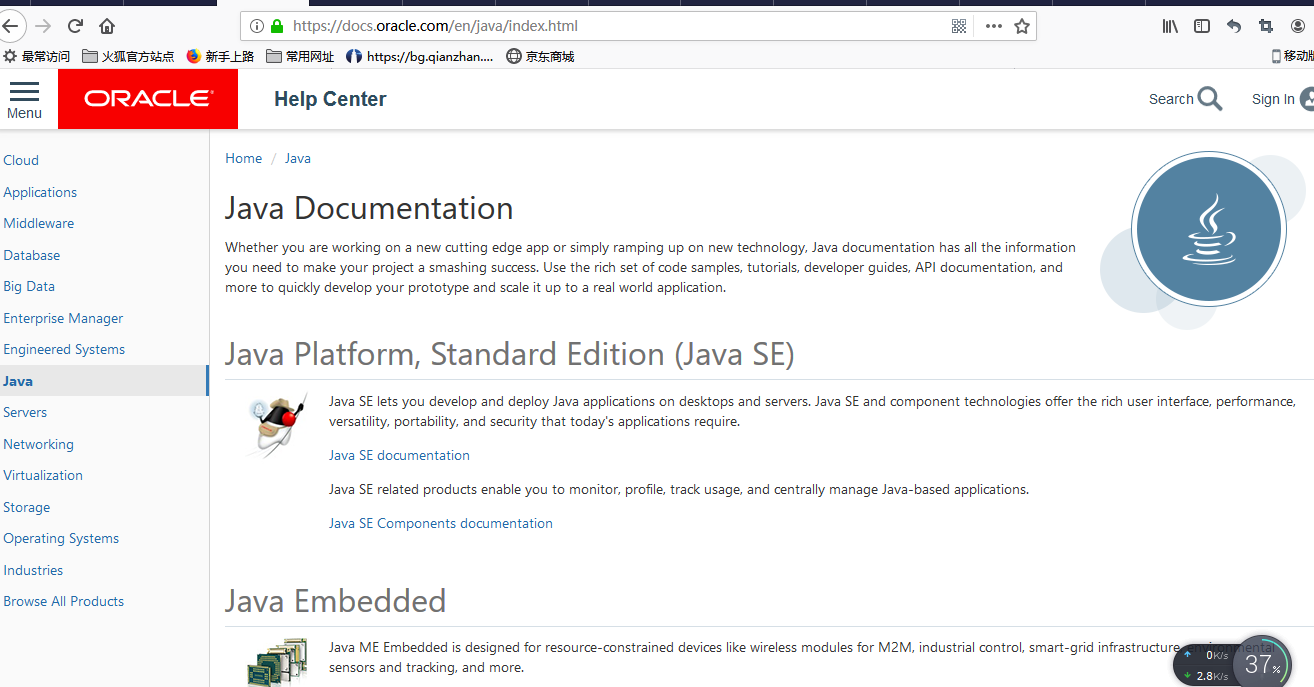The image size is (1314, 687).
Task: Go to the browser home icon
Action: click(x=107, y=26)
